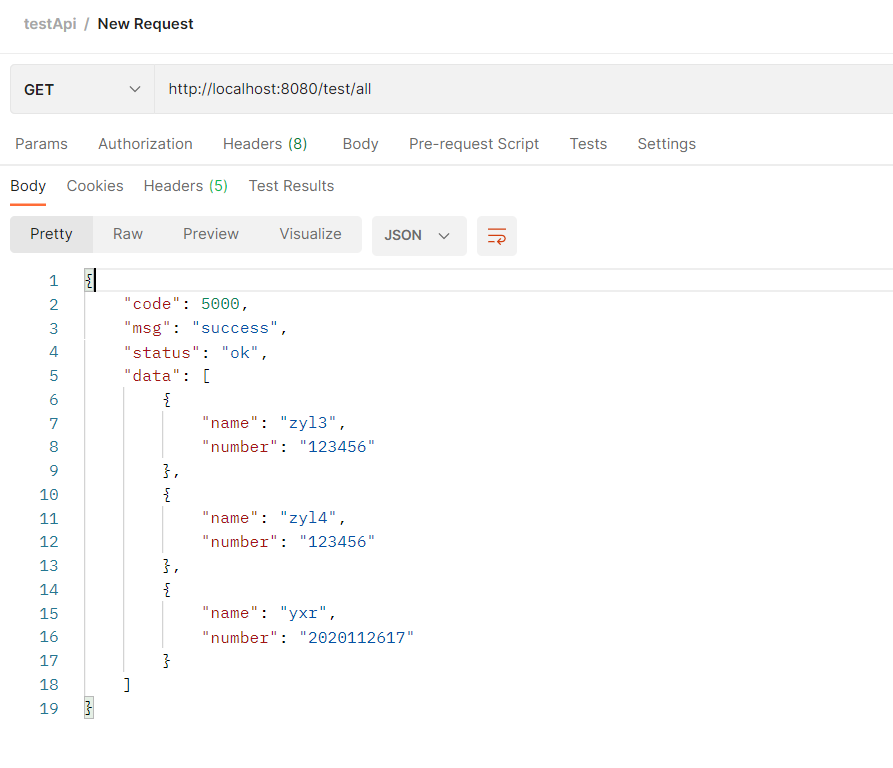Open the Test Results tab
The height and width of the screenshot is (768, 893).
pos(291,186)
